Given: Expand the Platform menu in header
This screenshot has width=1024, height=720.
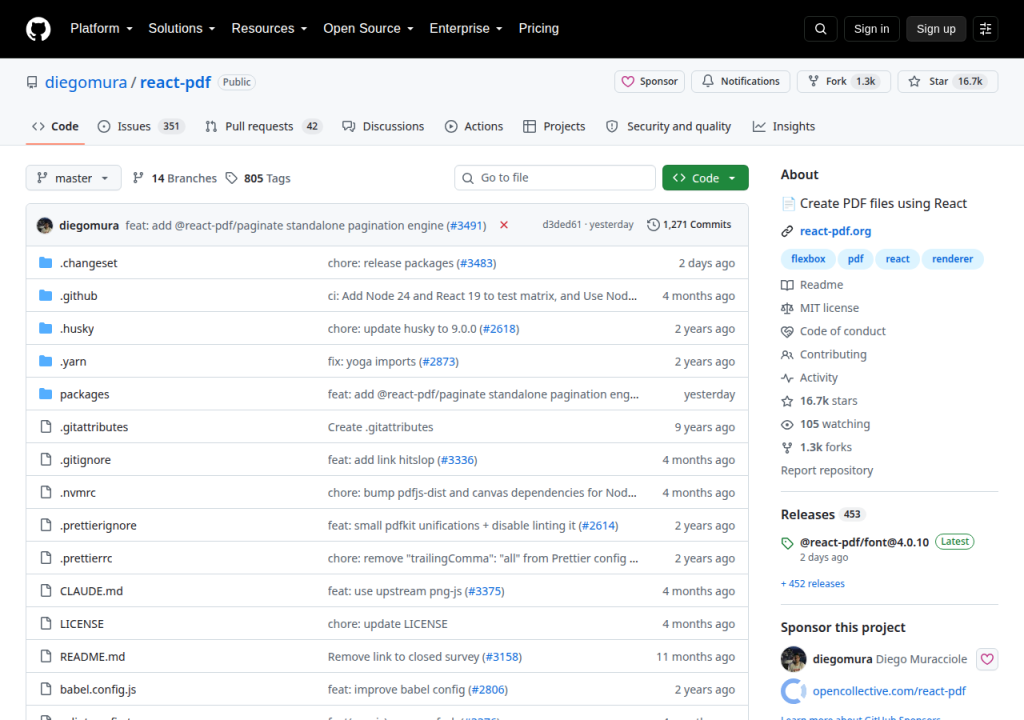Looking at the screenshot, I should pyautogui.click(x=101, y=29).
